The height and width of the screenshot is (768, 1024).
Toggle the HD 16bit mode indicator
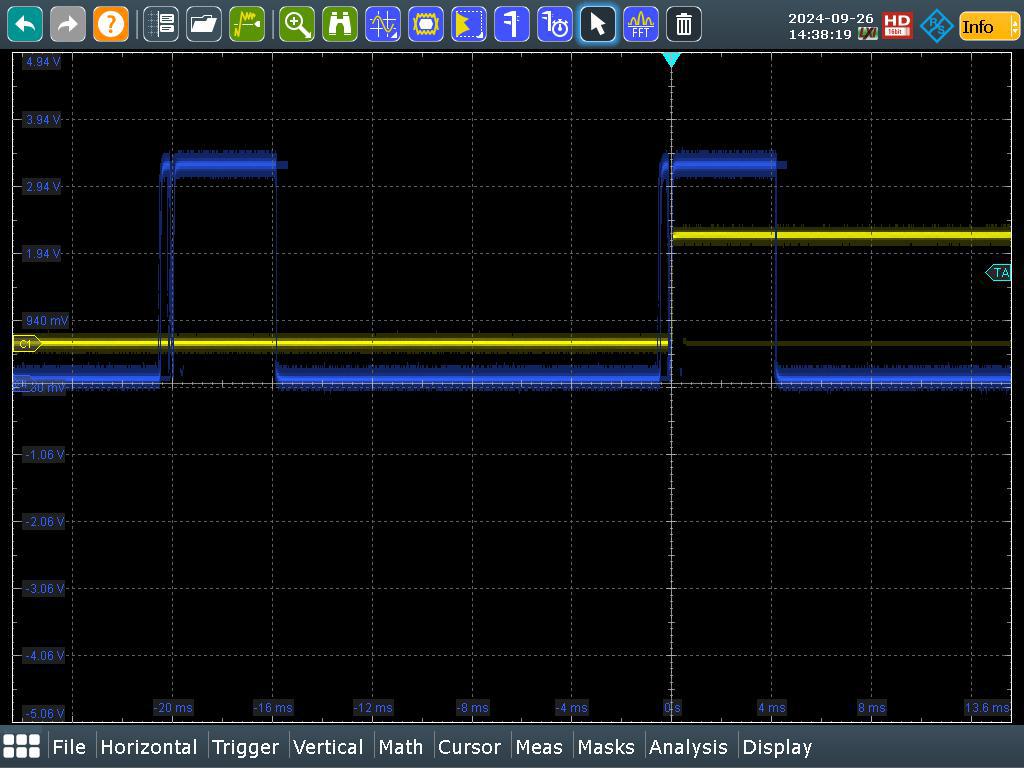(x=897, y=25)
